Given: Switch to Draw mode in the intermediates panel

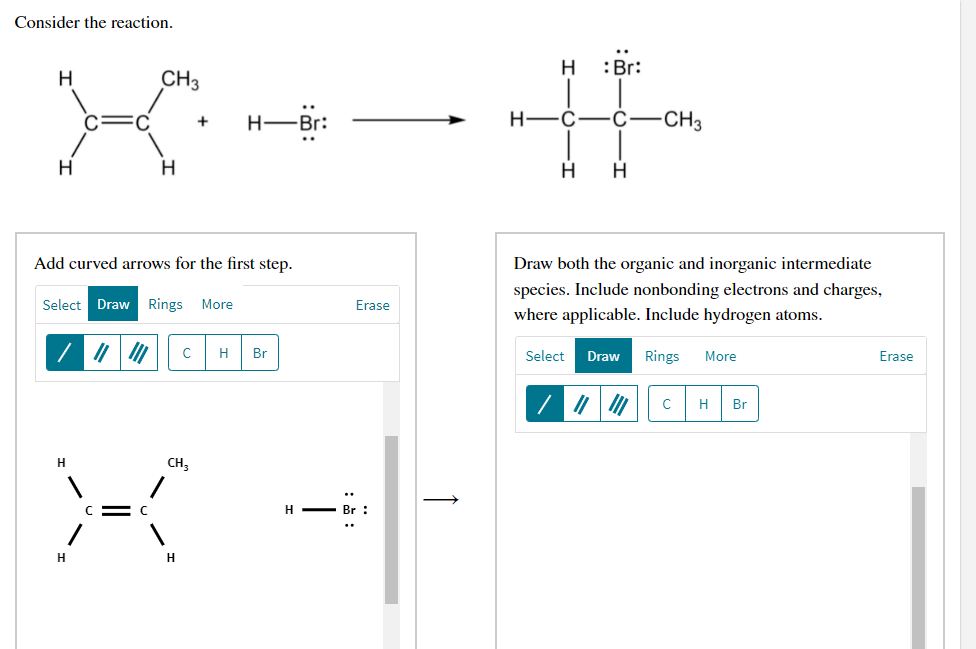Looking at the screenshot, I should coord(603,356).
